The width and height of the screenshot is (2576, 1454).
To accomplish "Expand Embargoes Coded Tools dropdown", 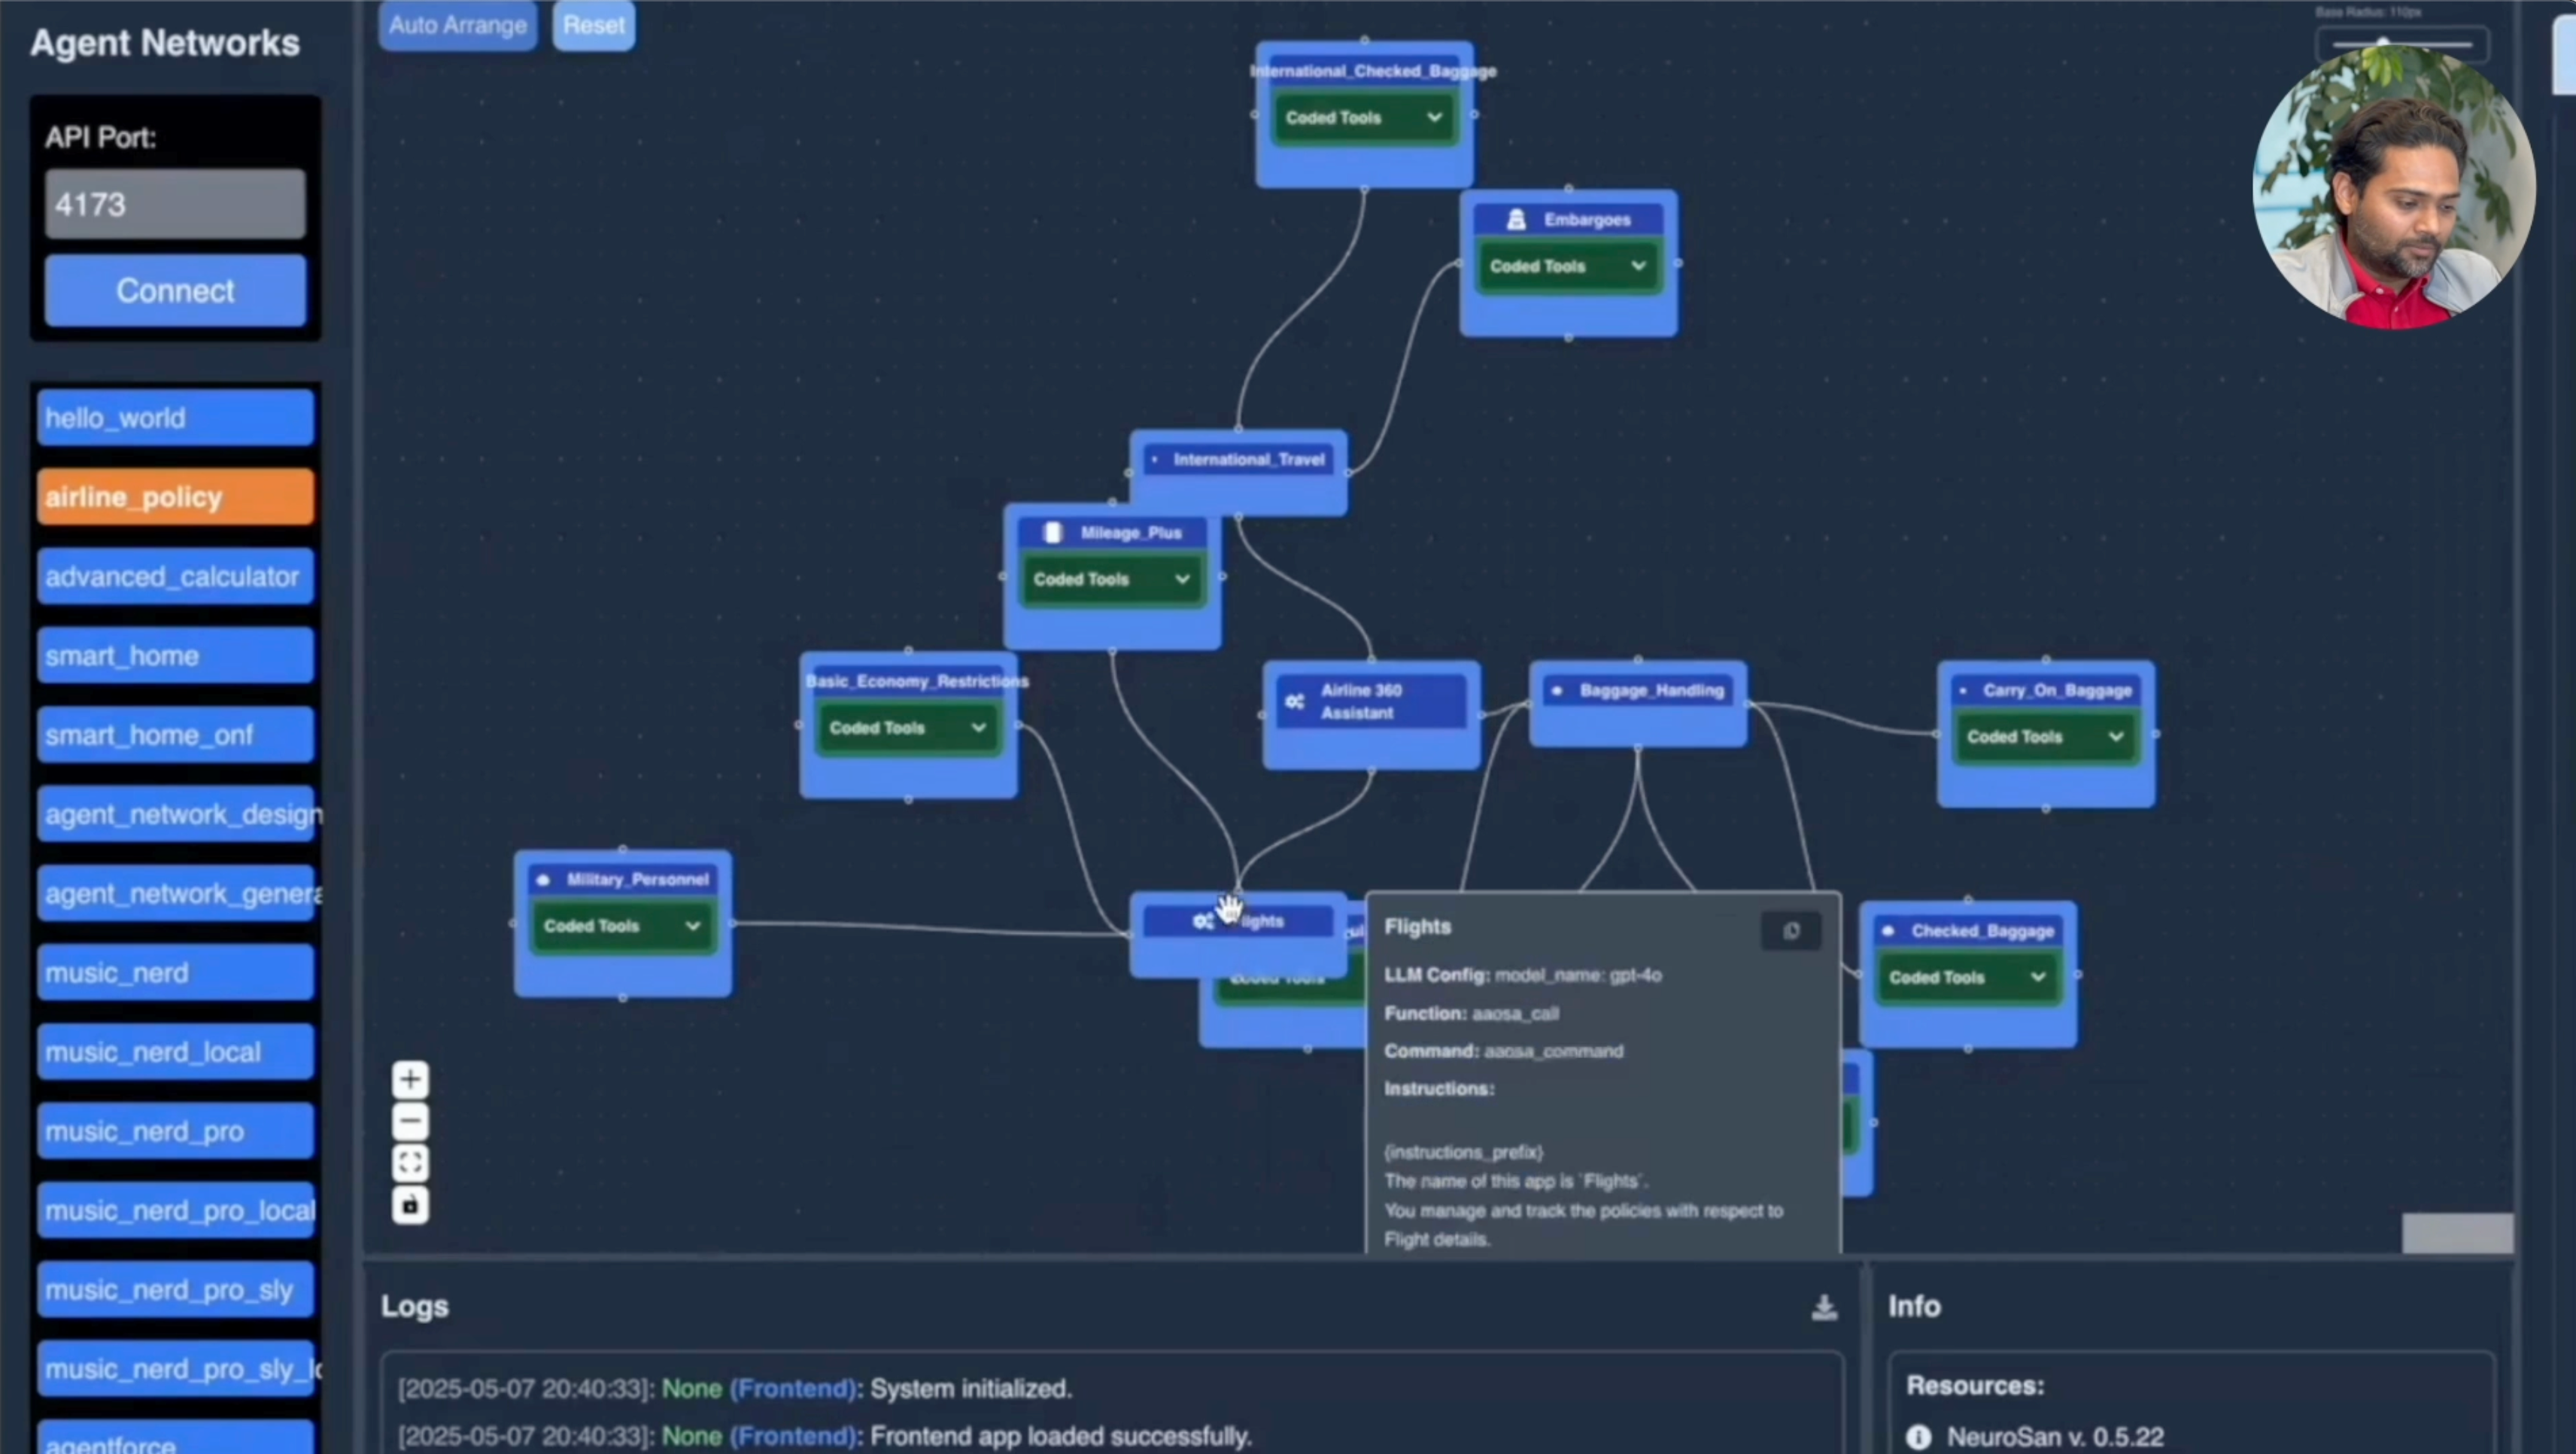I will coord(1568,266).
